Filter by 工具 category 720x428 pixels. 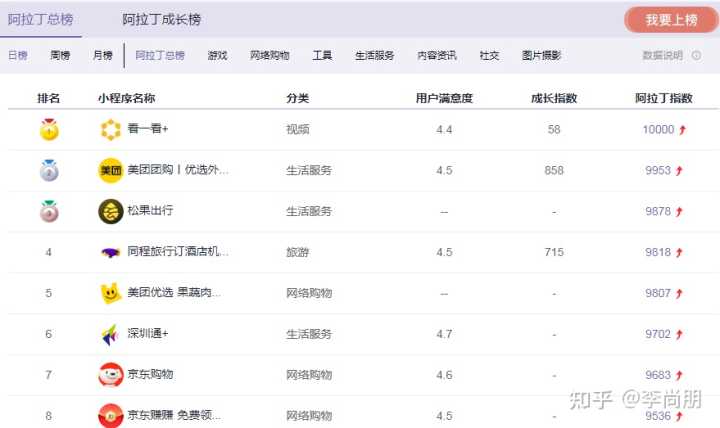(x=322, y=56)
